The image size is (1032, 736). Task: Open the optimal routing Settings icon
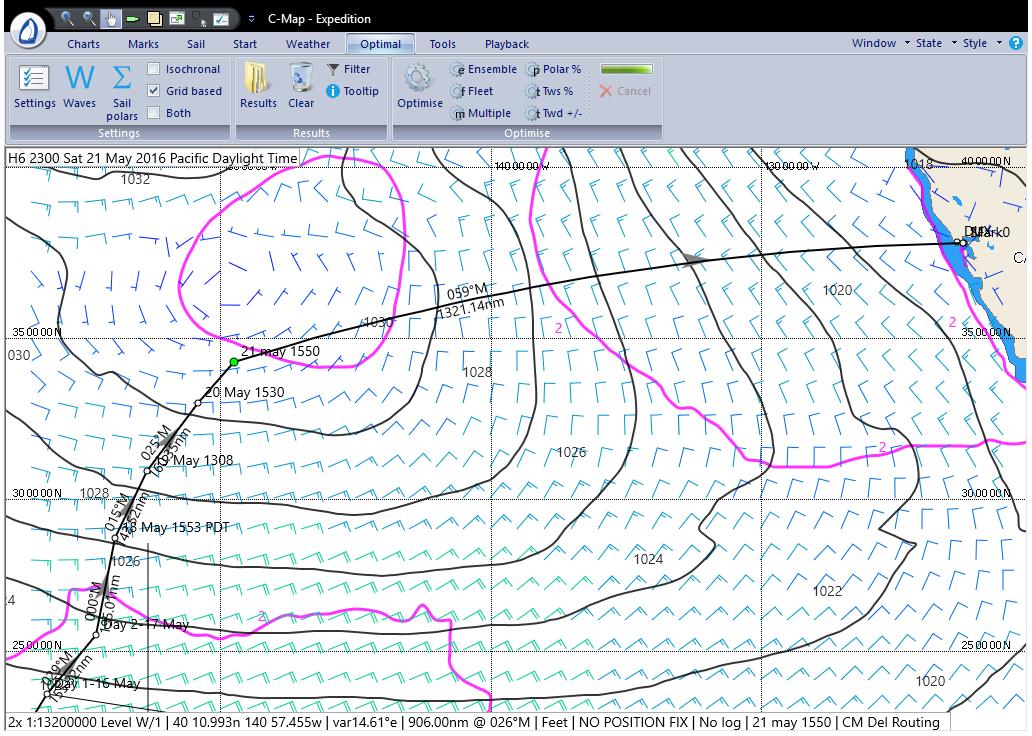34,79
